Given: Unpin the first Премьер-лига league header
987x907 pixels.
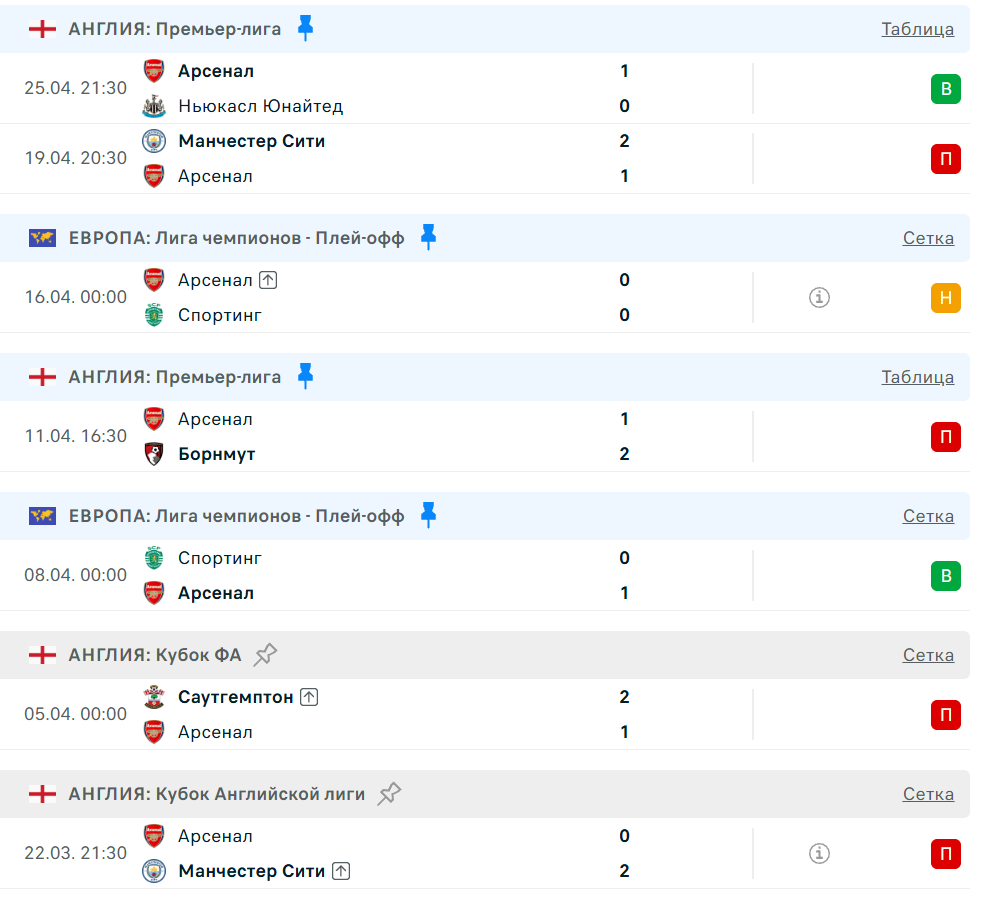Looking at the screenshot, I should coord(305,28).
